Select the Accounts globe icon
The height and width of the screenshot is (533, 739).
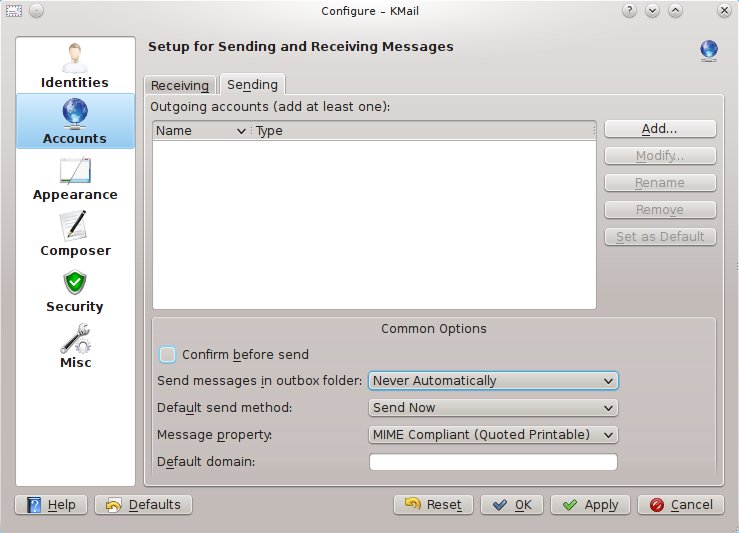click(75, 114)
